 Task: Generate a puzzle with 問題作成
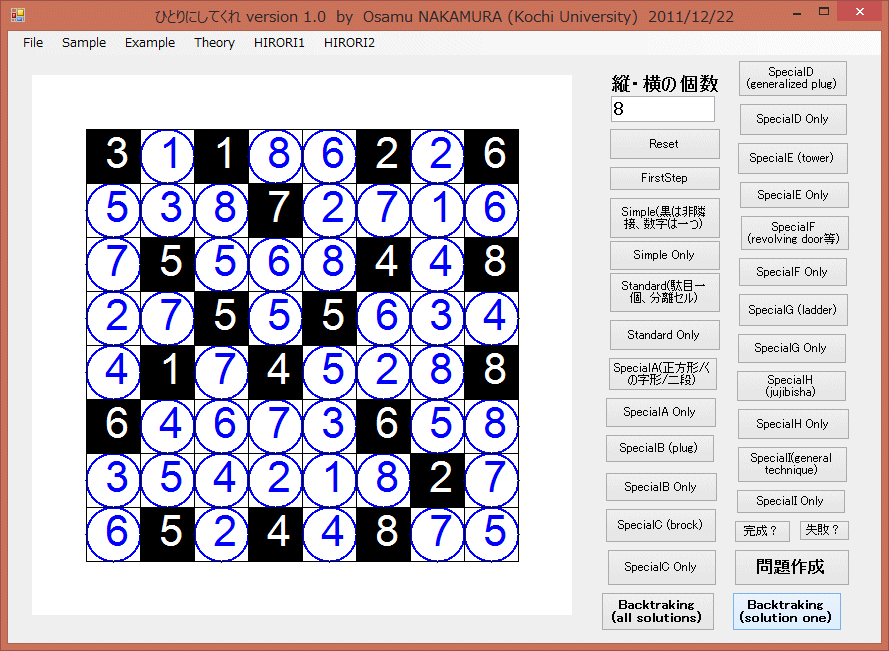point(791,567)
